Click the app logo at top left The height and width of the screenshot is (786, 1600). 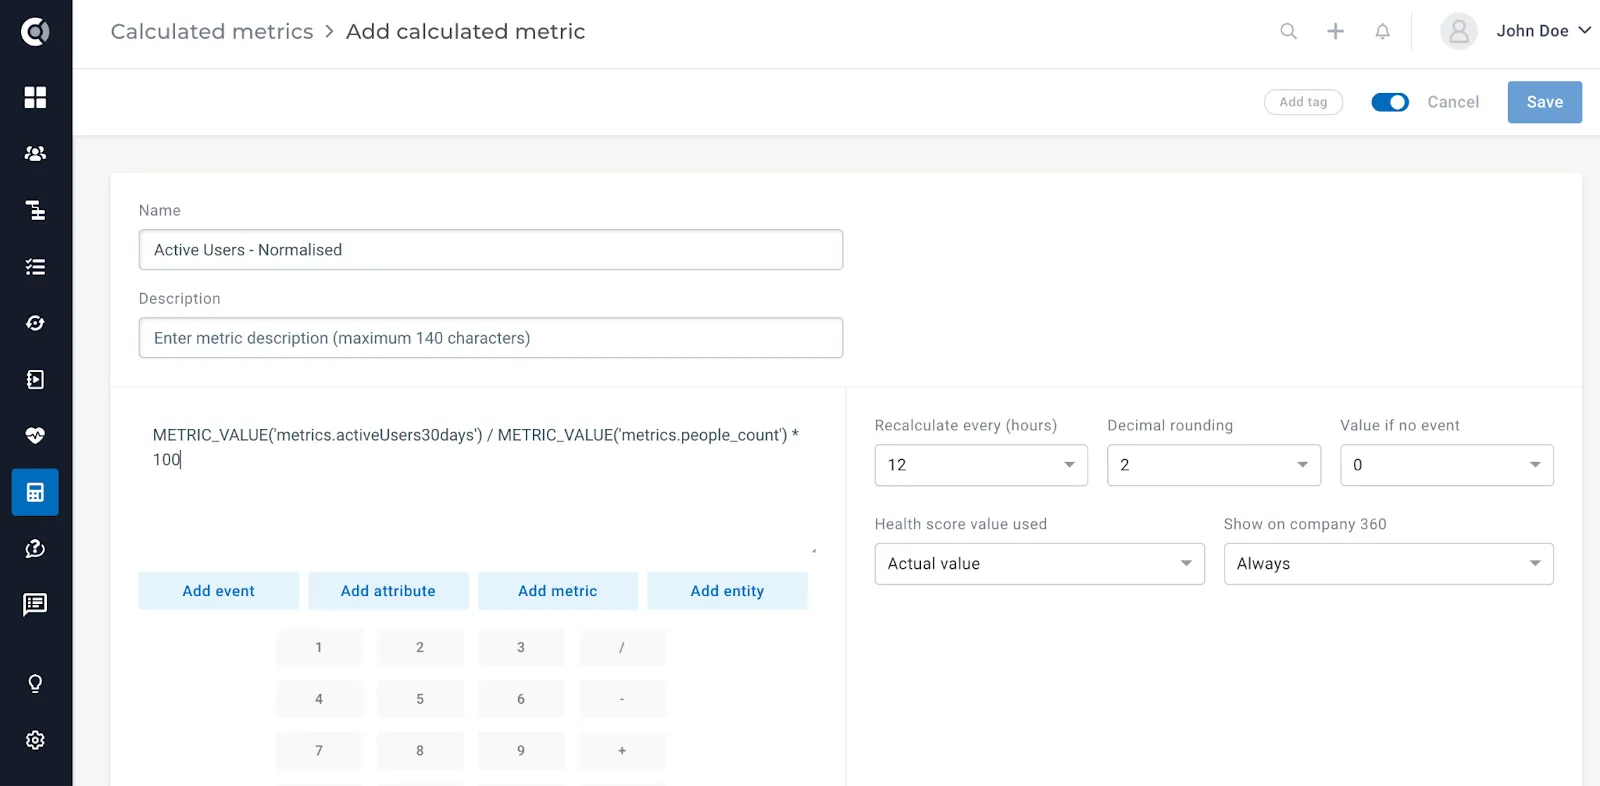pos(35,32)
